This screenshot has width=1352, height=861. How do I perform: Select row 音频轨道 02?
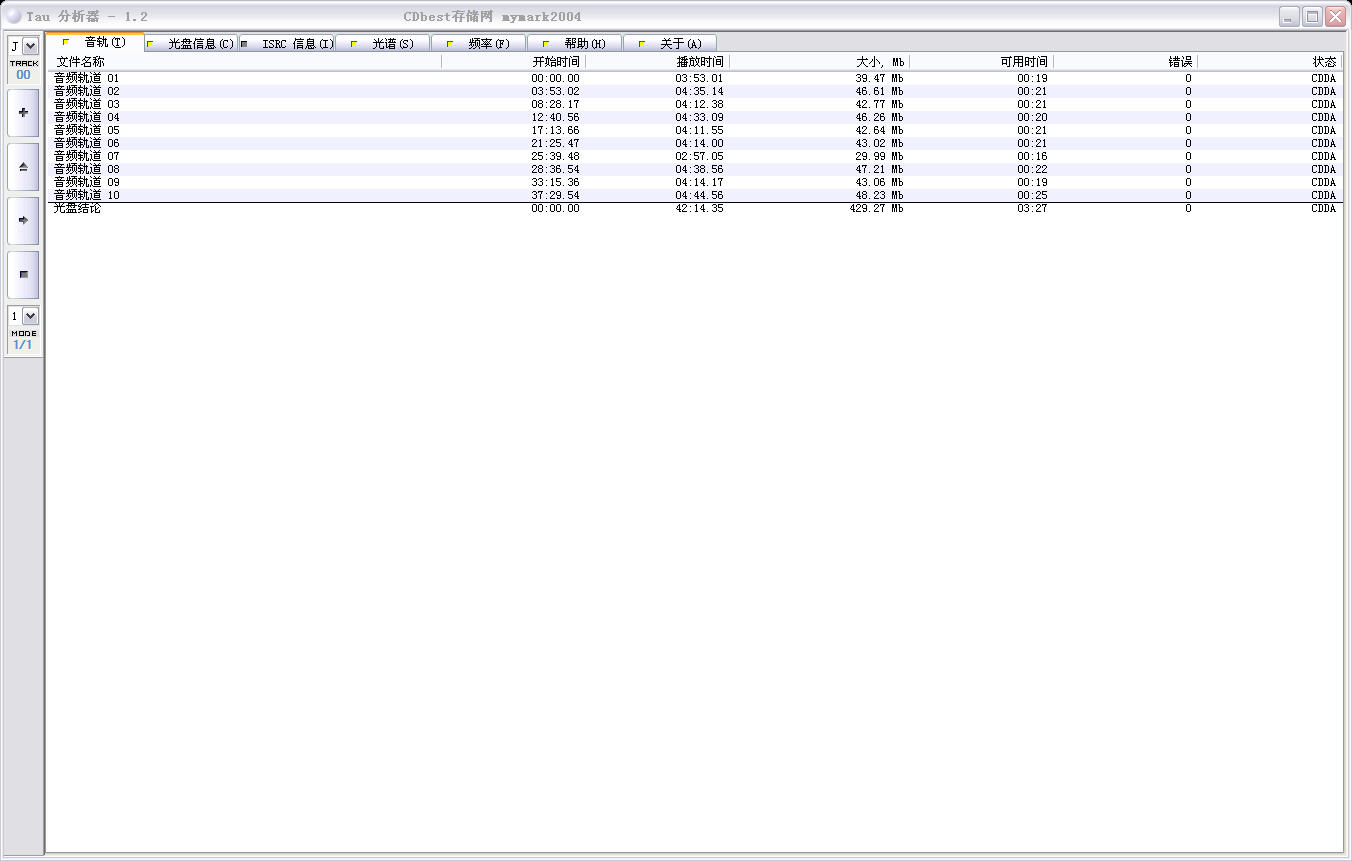pyautogui.click(x=695, y=91)
